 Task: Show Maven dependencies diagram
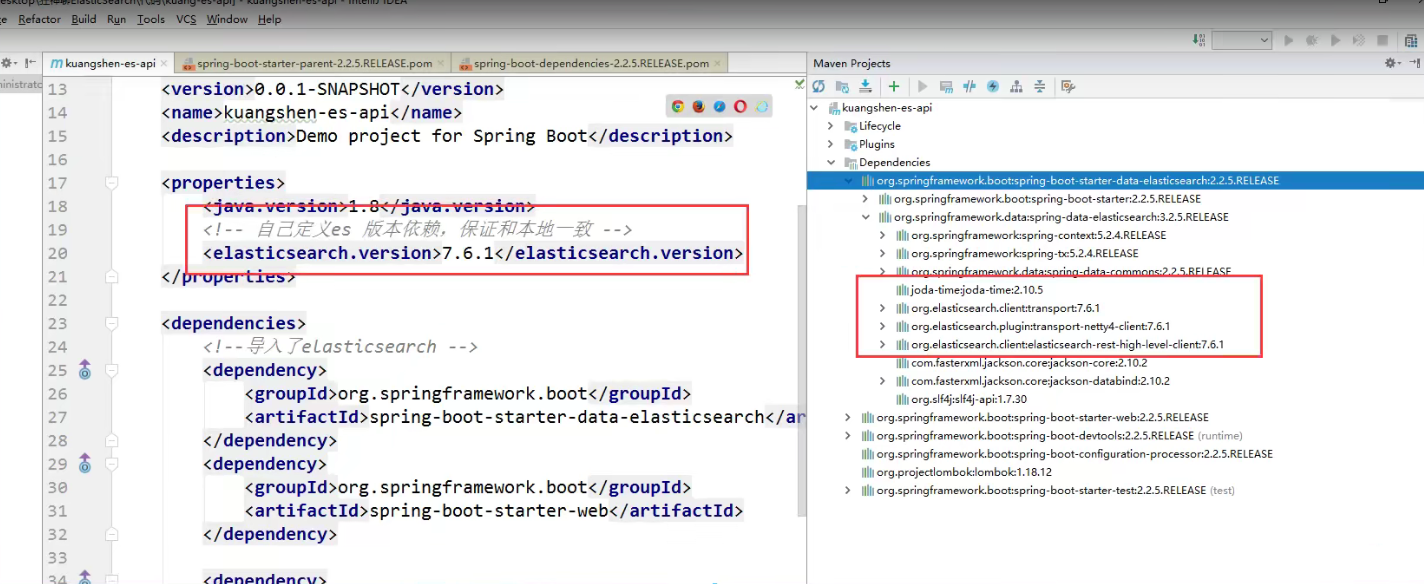point(1016,87)
